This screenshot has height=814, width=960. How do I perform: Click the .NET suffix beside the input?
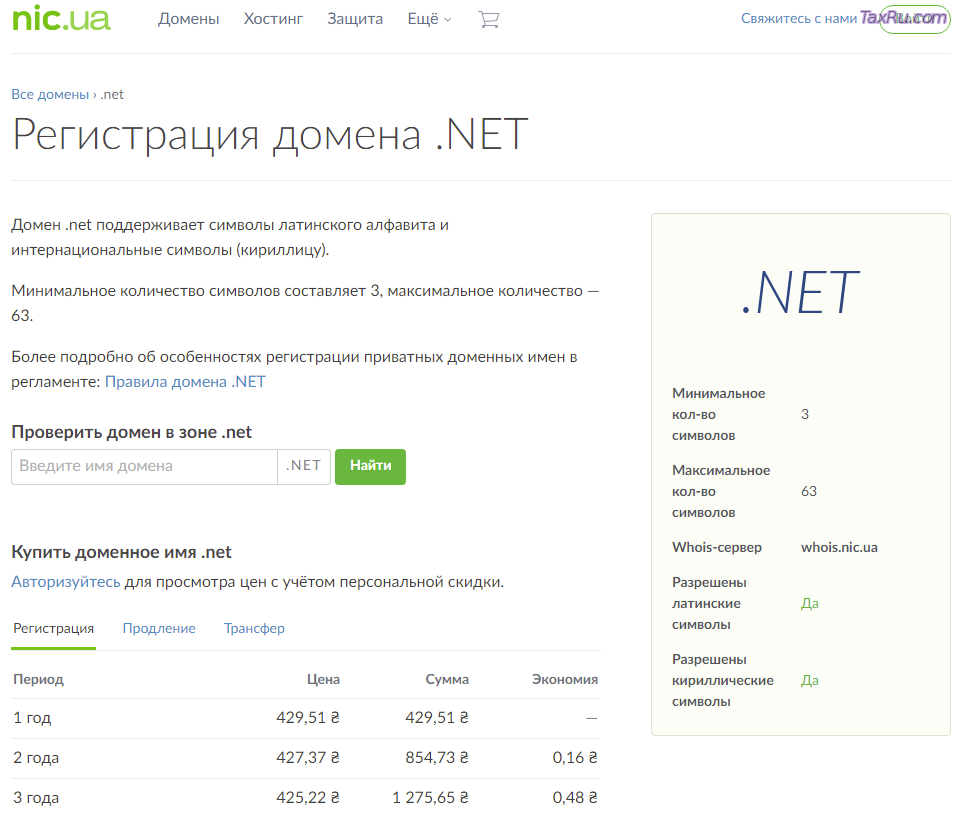[304, 466]
